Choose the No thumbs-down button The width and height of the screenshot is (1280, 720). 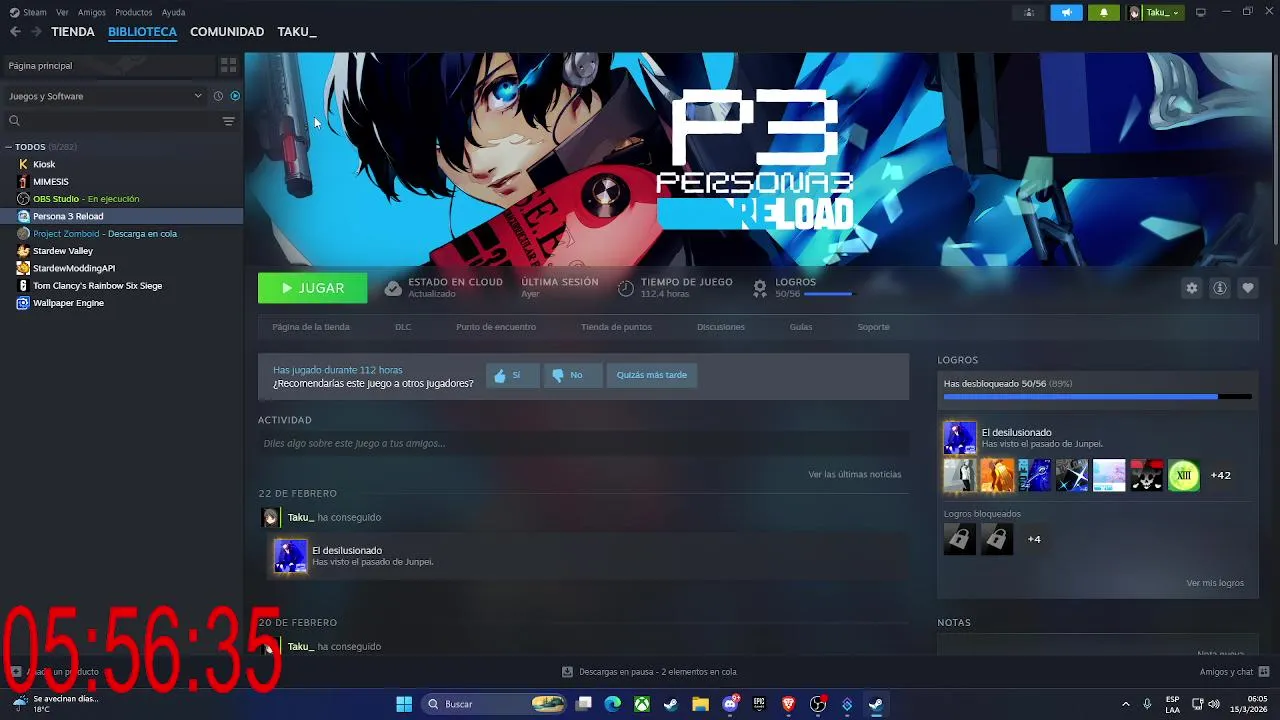click(x=574, y=375)
